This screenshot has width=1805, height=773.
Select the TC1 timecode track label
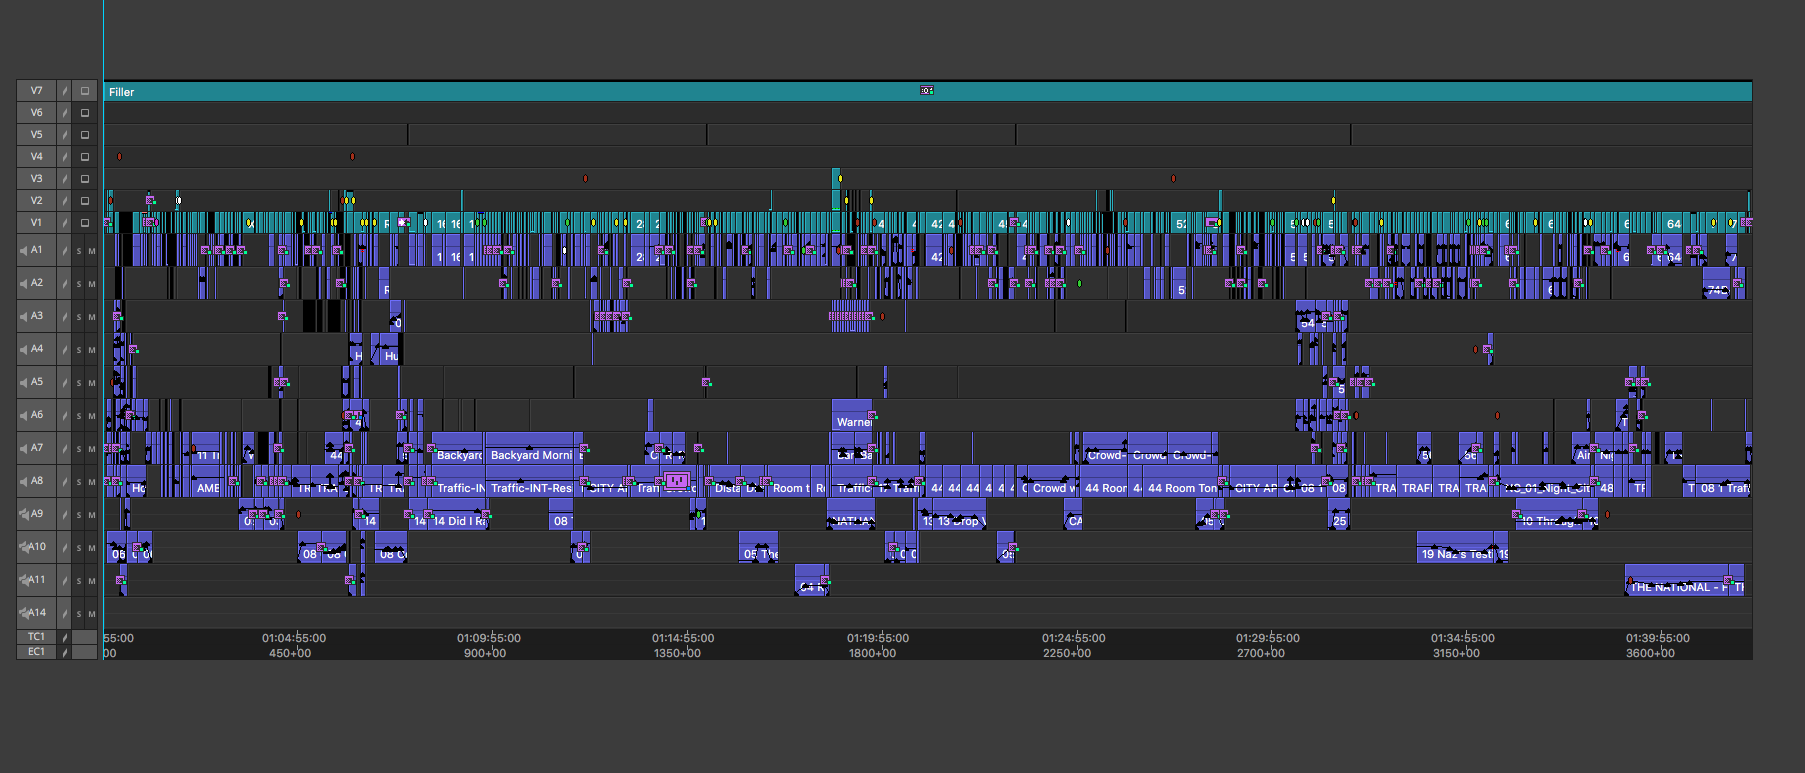coord(37,637)
